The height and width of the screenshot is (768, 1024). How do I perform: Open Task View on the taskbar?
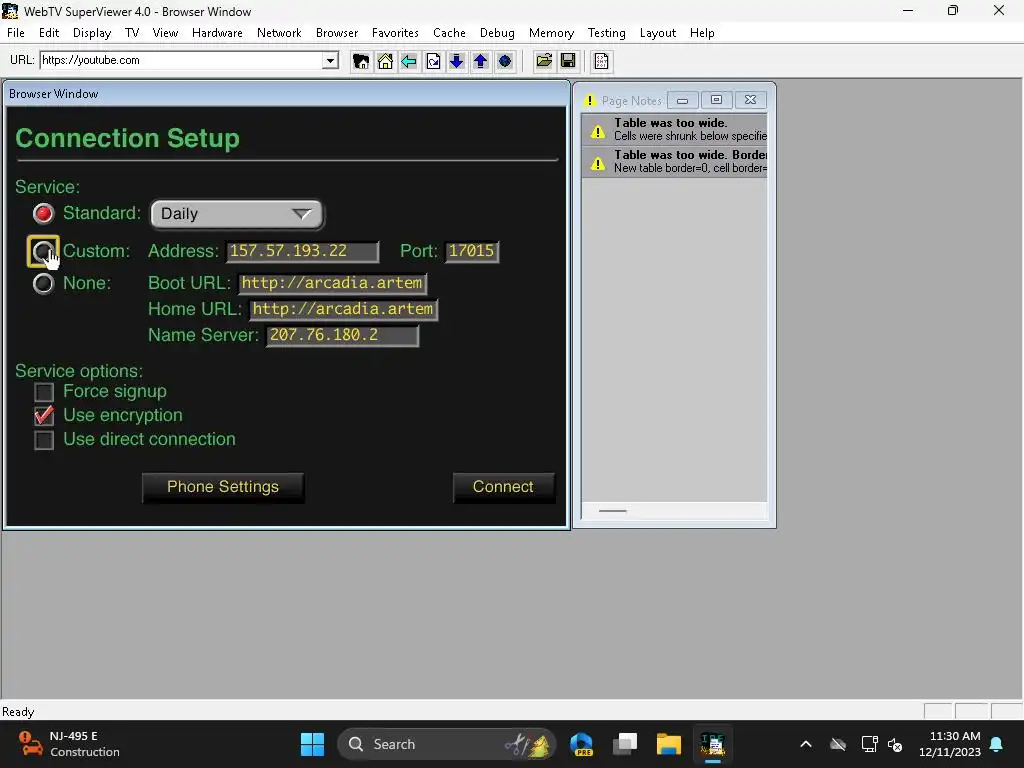pyautogui.click(x=625, y=744)
